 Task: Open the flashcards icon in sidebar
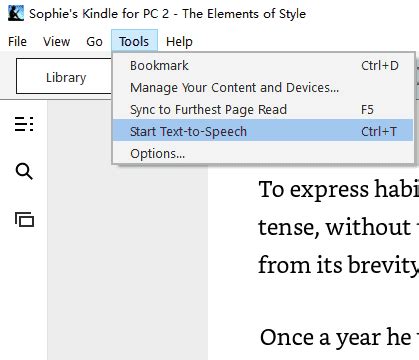24,219
